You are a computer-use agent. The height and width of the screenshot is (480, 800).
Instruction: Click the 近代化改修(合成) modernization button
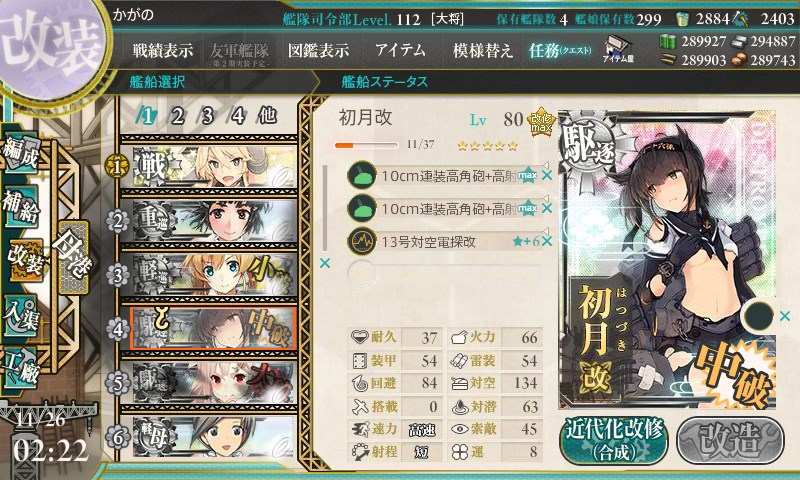[x=614, y=440]
